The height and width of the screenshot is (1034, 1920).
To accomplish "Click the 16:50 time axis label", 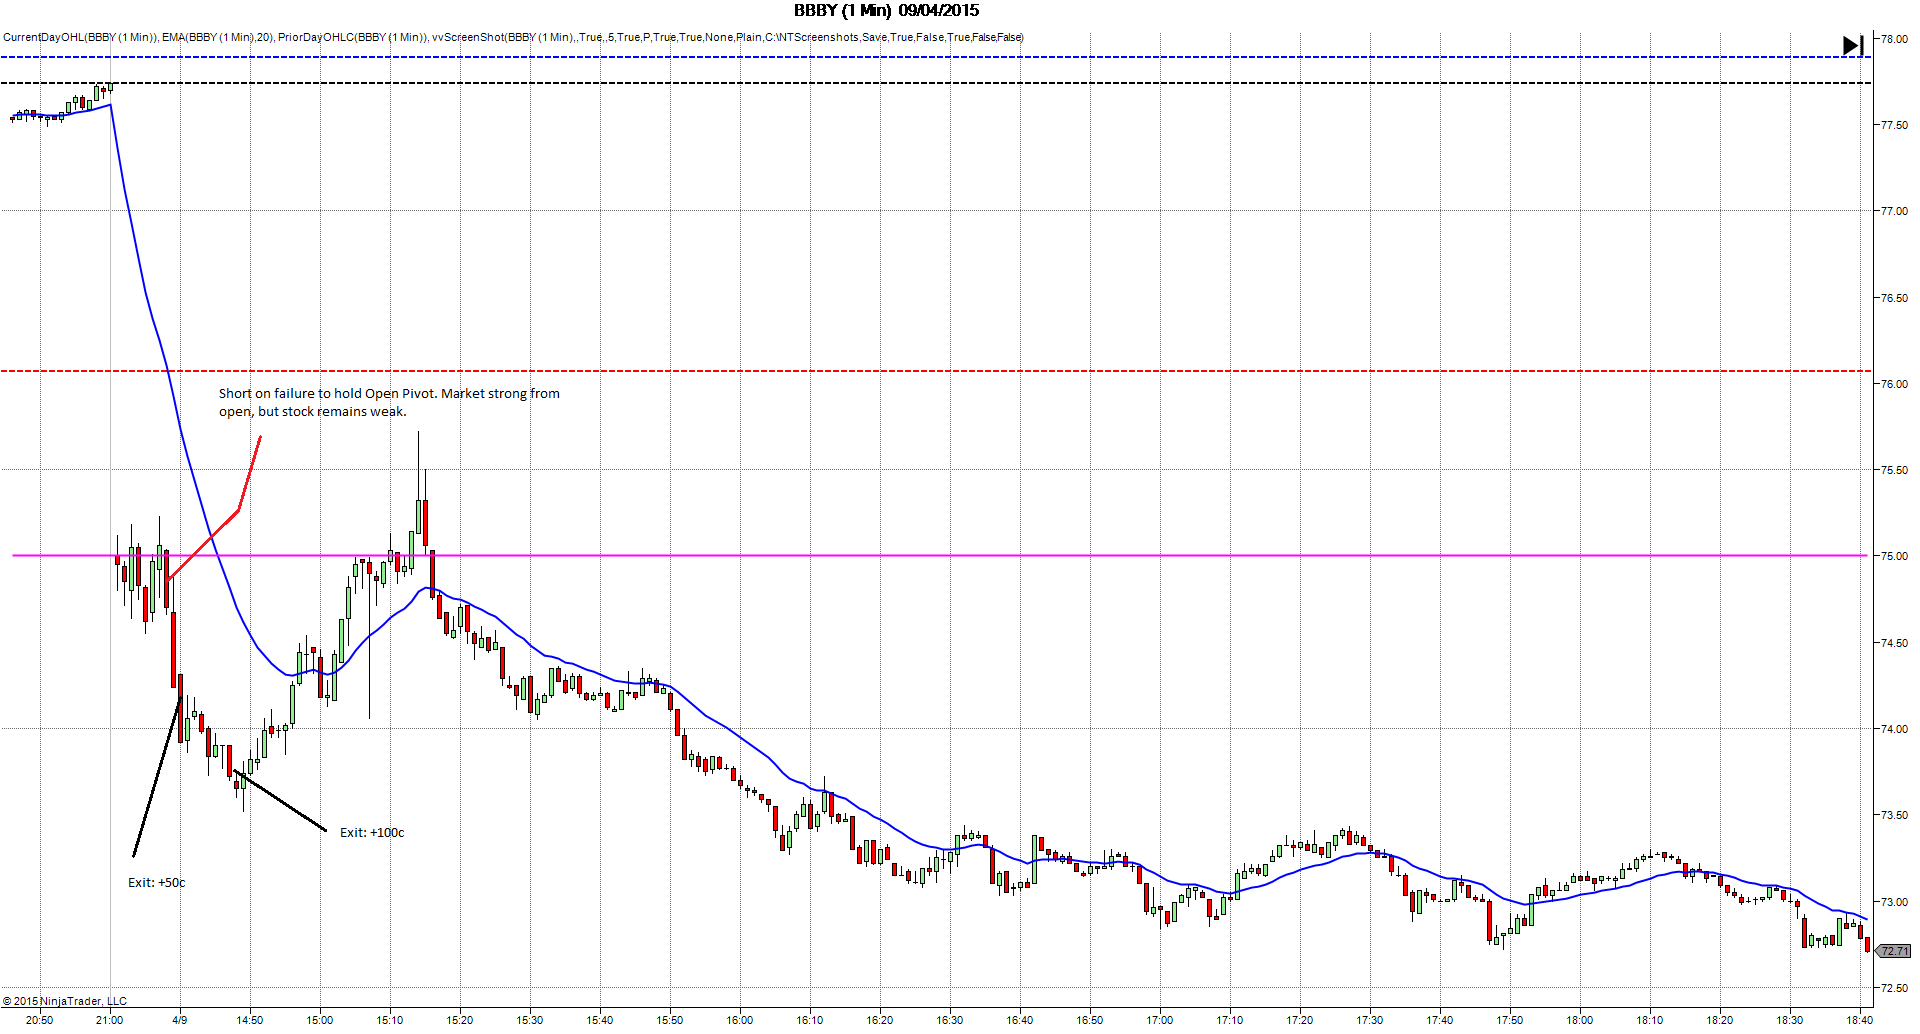I will tap(1090, 1020).
